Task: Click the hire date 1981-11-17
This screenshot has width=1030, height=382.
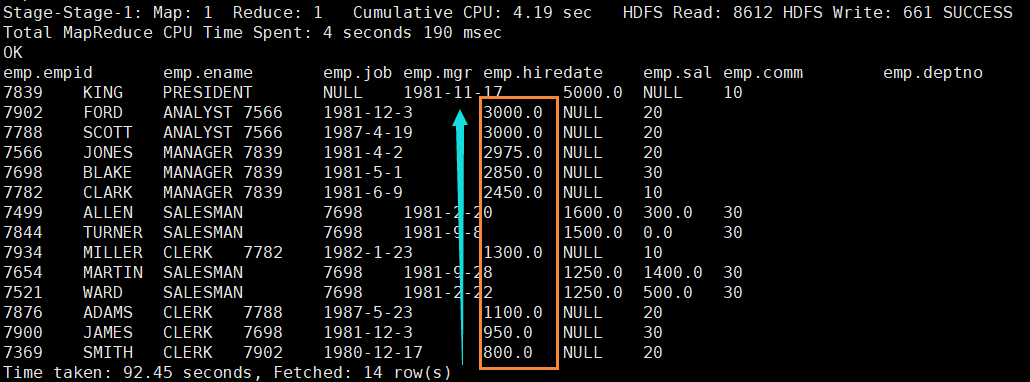Action: (453, 93)
